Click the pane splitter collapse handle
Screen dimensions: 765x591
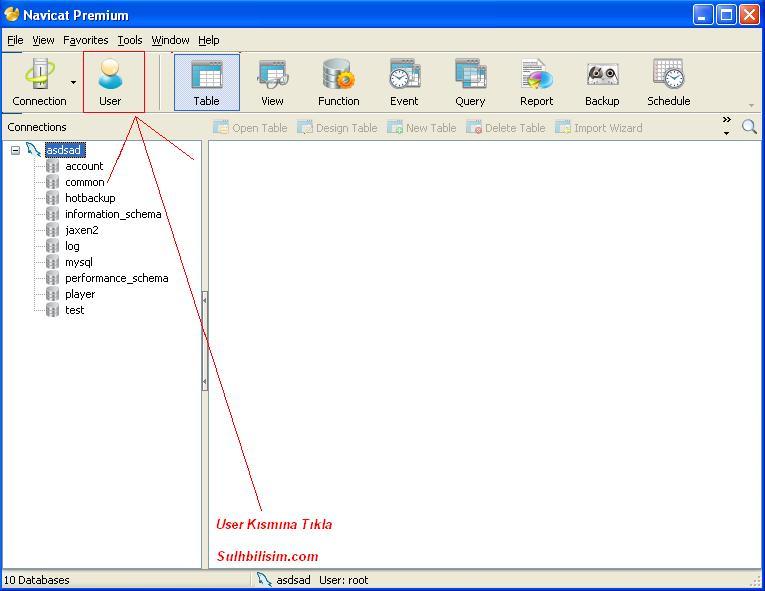(x=205, y=341)
